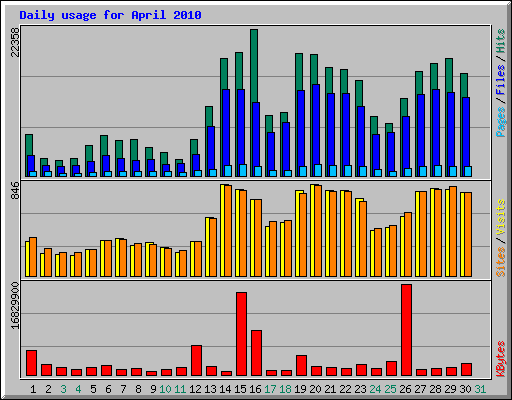This screenshot has width=512, height=400.
Task: Click the red KBytes bar for day 26
Action: [x=406, y=330]
